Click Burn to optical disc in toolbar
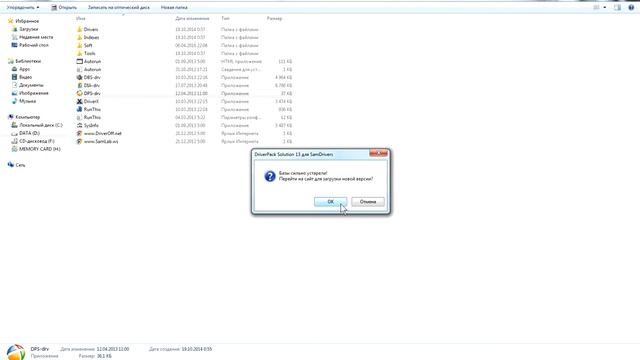Viewport: 640px width, 360px height. 118,7
